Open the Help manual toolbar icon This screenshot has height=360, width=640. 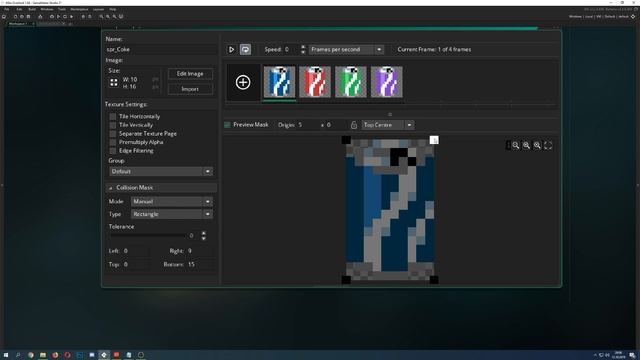[x=90, y=17]
